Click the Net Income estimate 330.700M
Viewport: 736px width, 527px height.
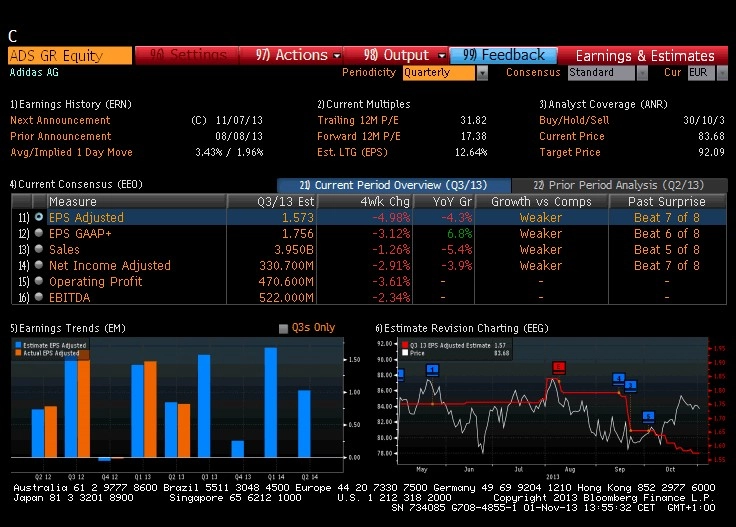tap(286, 265)
